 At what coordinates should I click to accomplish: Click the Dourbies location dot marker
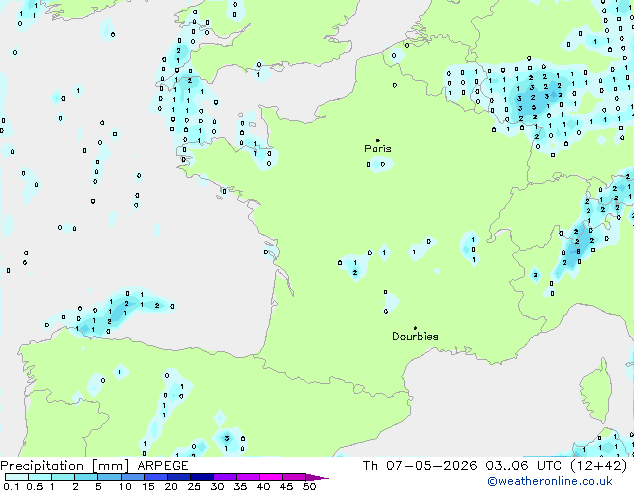415,328
